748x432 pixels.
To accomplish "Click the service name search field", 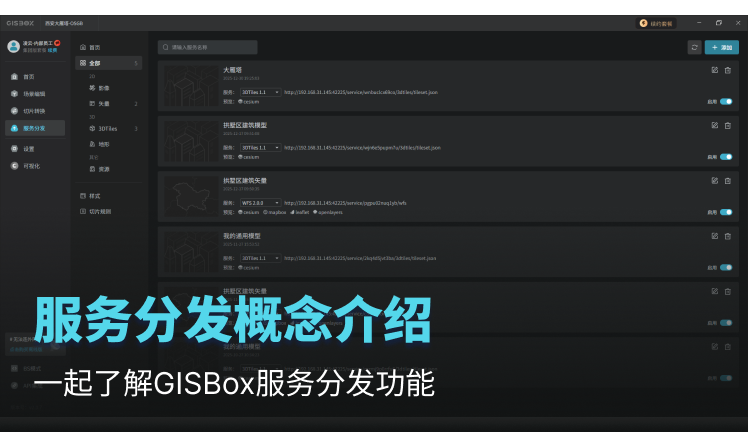I will 208,47.
